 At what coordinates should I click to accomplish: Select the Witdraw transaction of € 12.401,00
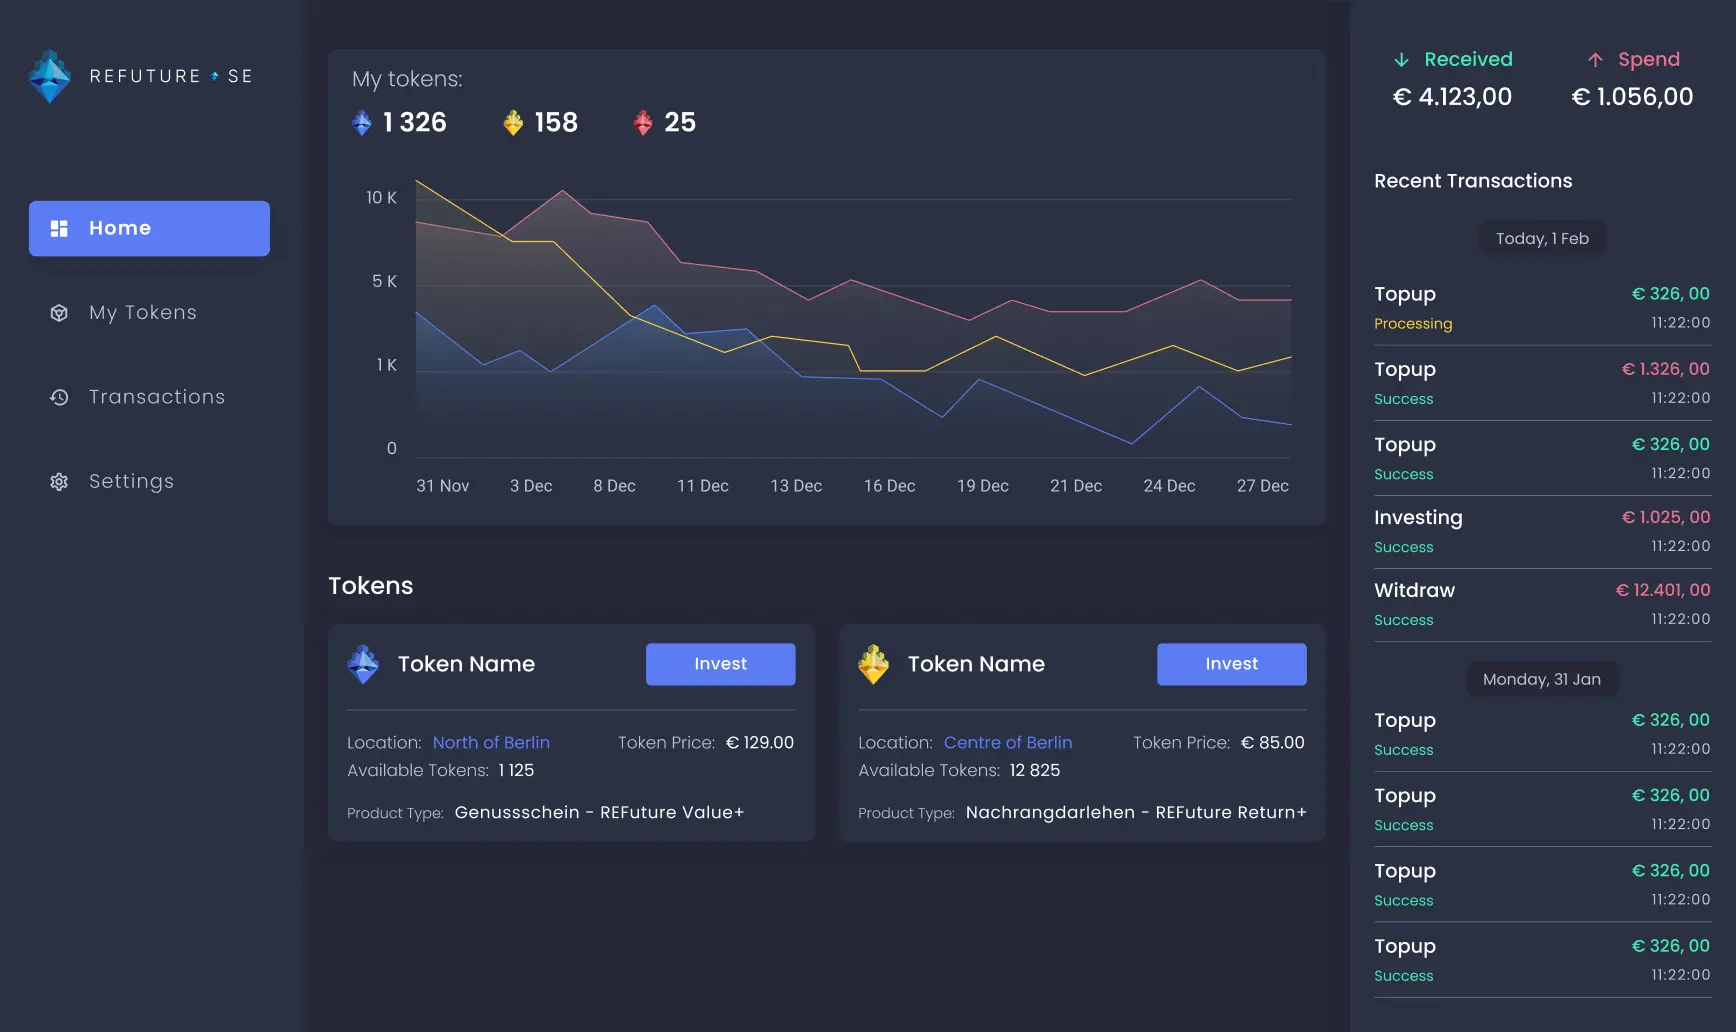coord(1541,604)
